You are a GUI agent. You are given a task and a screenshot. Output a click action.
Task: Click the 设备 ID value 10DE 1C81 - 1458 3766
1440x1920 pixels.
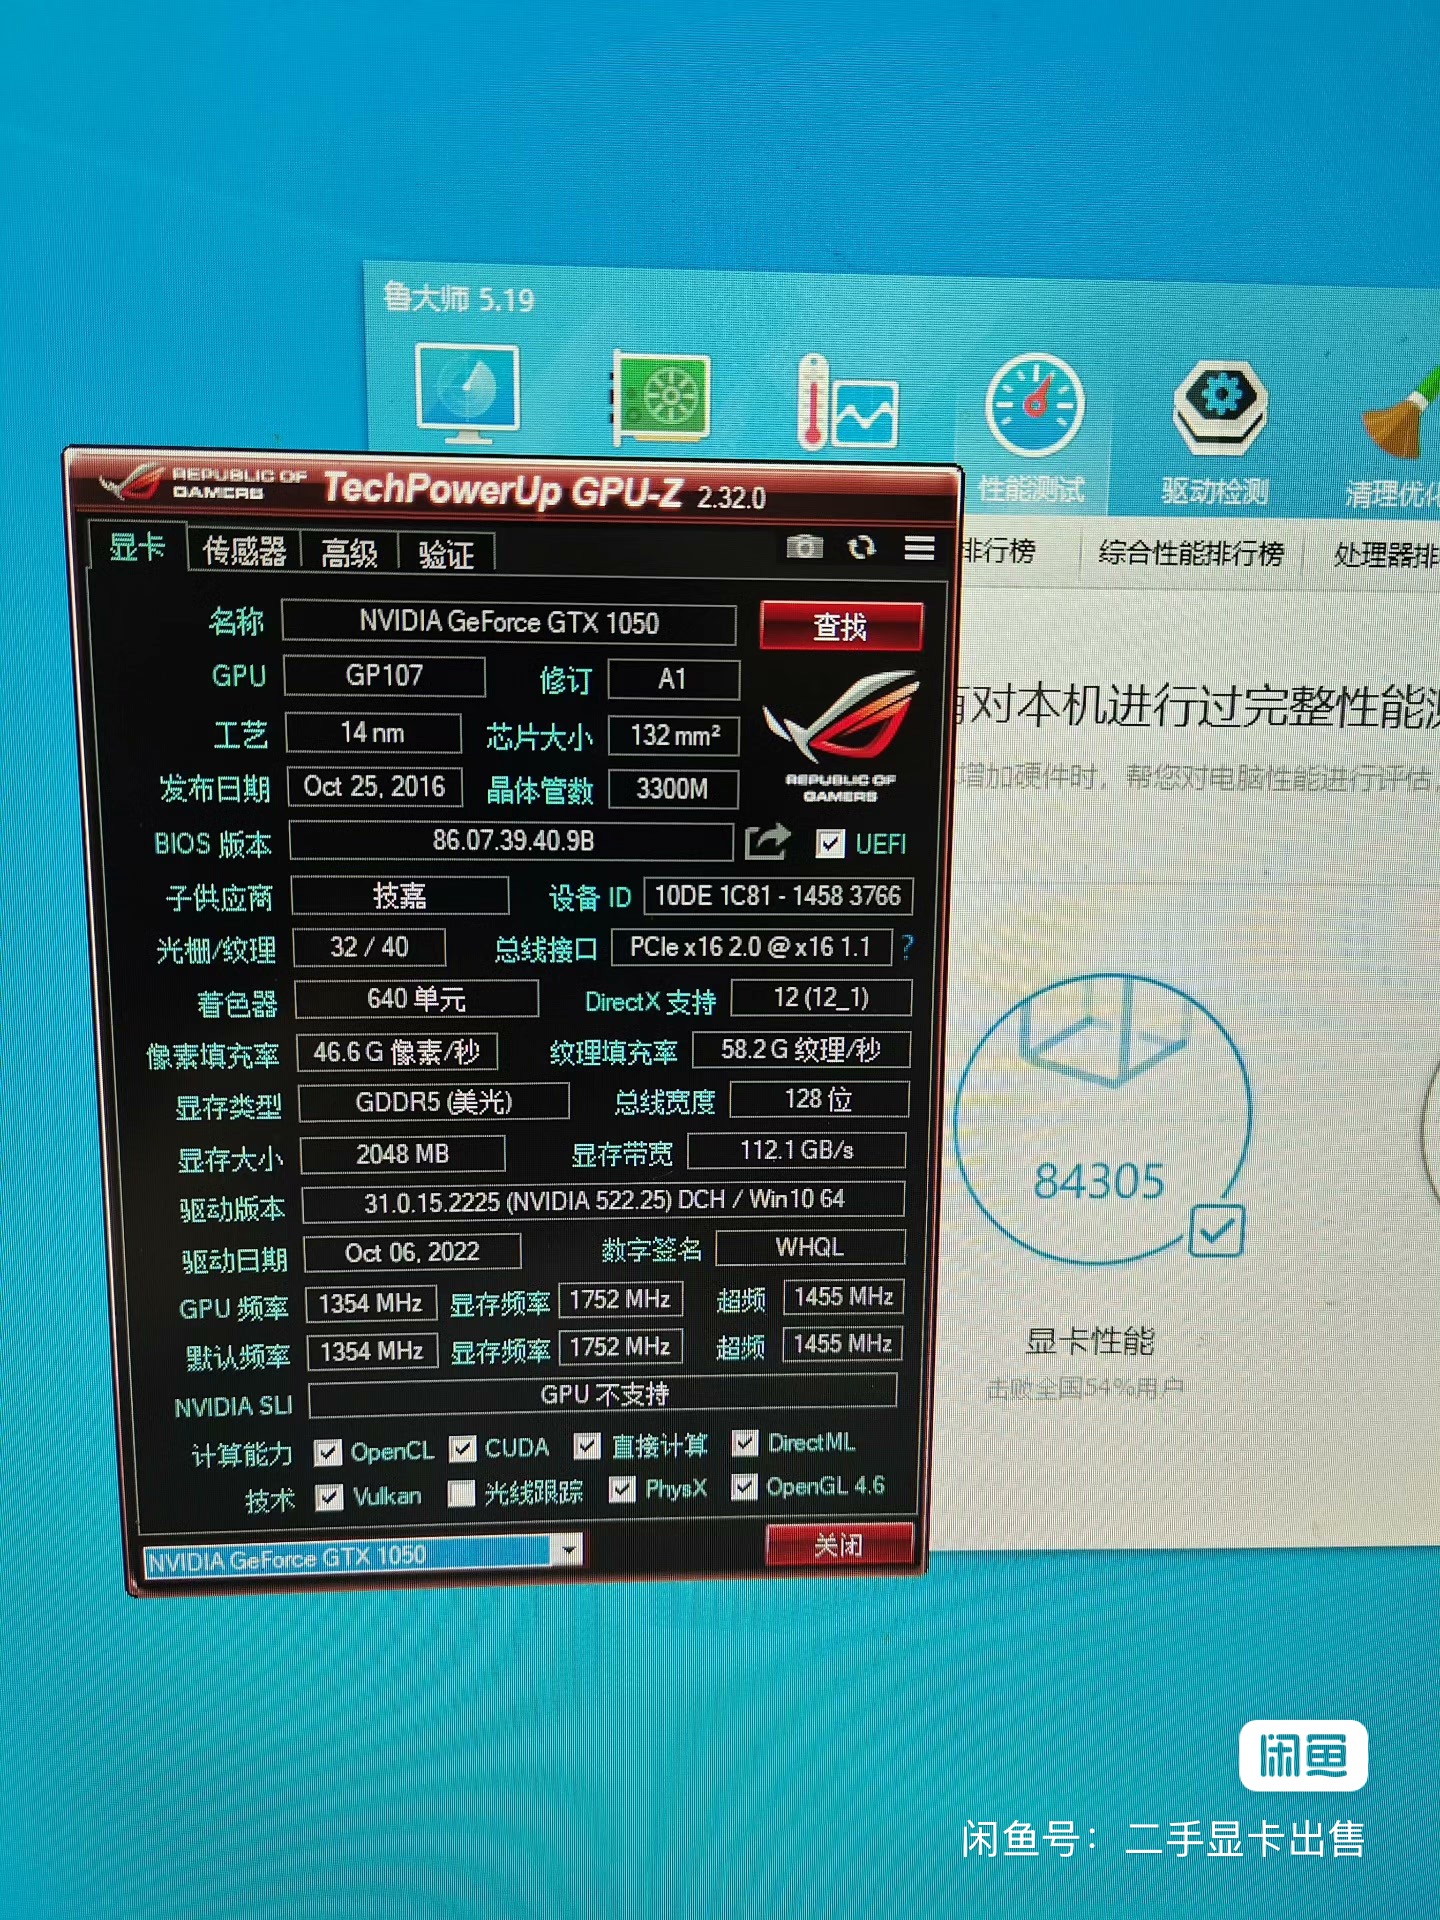tap(778, 895)
